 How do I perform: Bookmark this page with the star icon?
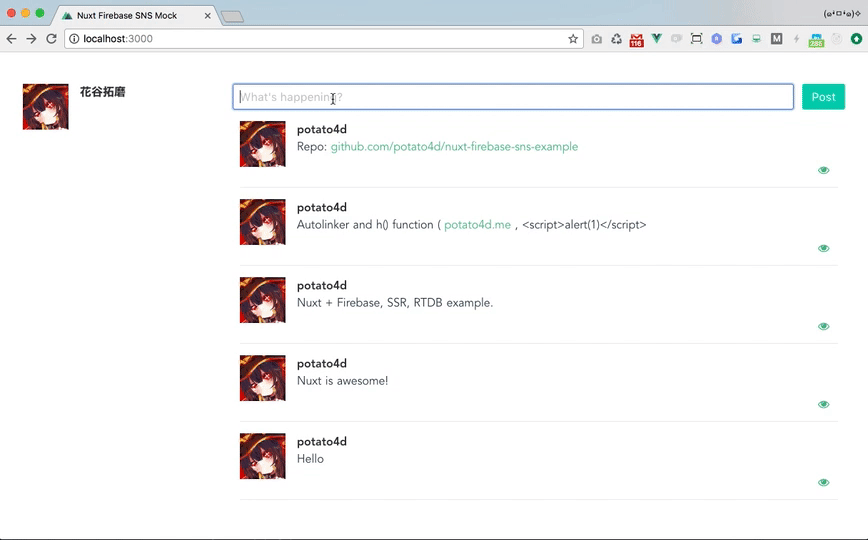[x=573, y=39]
